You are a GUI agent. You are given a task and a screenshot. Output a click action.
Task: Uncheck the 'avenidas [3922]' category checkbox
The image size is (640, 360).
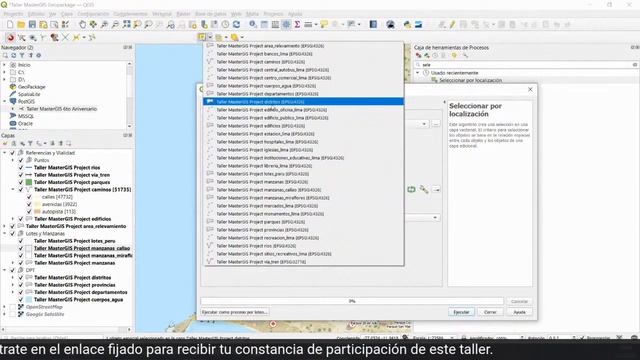pos(29,204)
